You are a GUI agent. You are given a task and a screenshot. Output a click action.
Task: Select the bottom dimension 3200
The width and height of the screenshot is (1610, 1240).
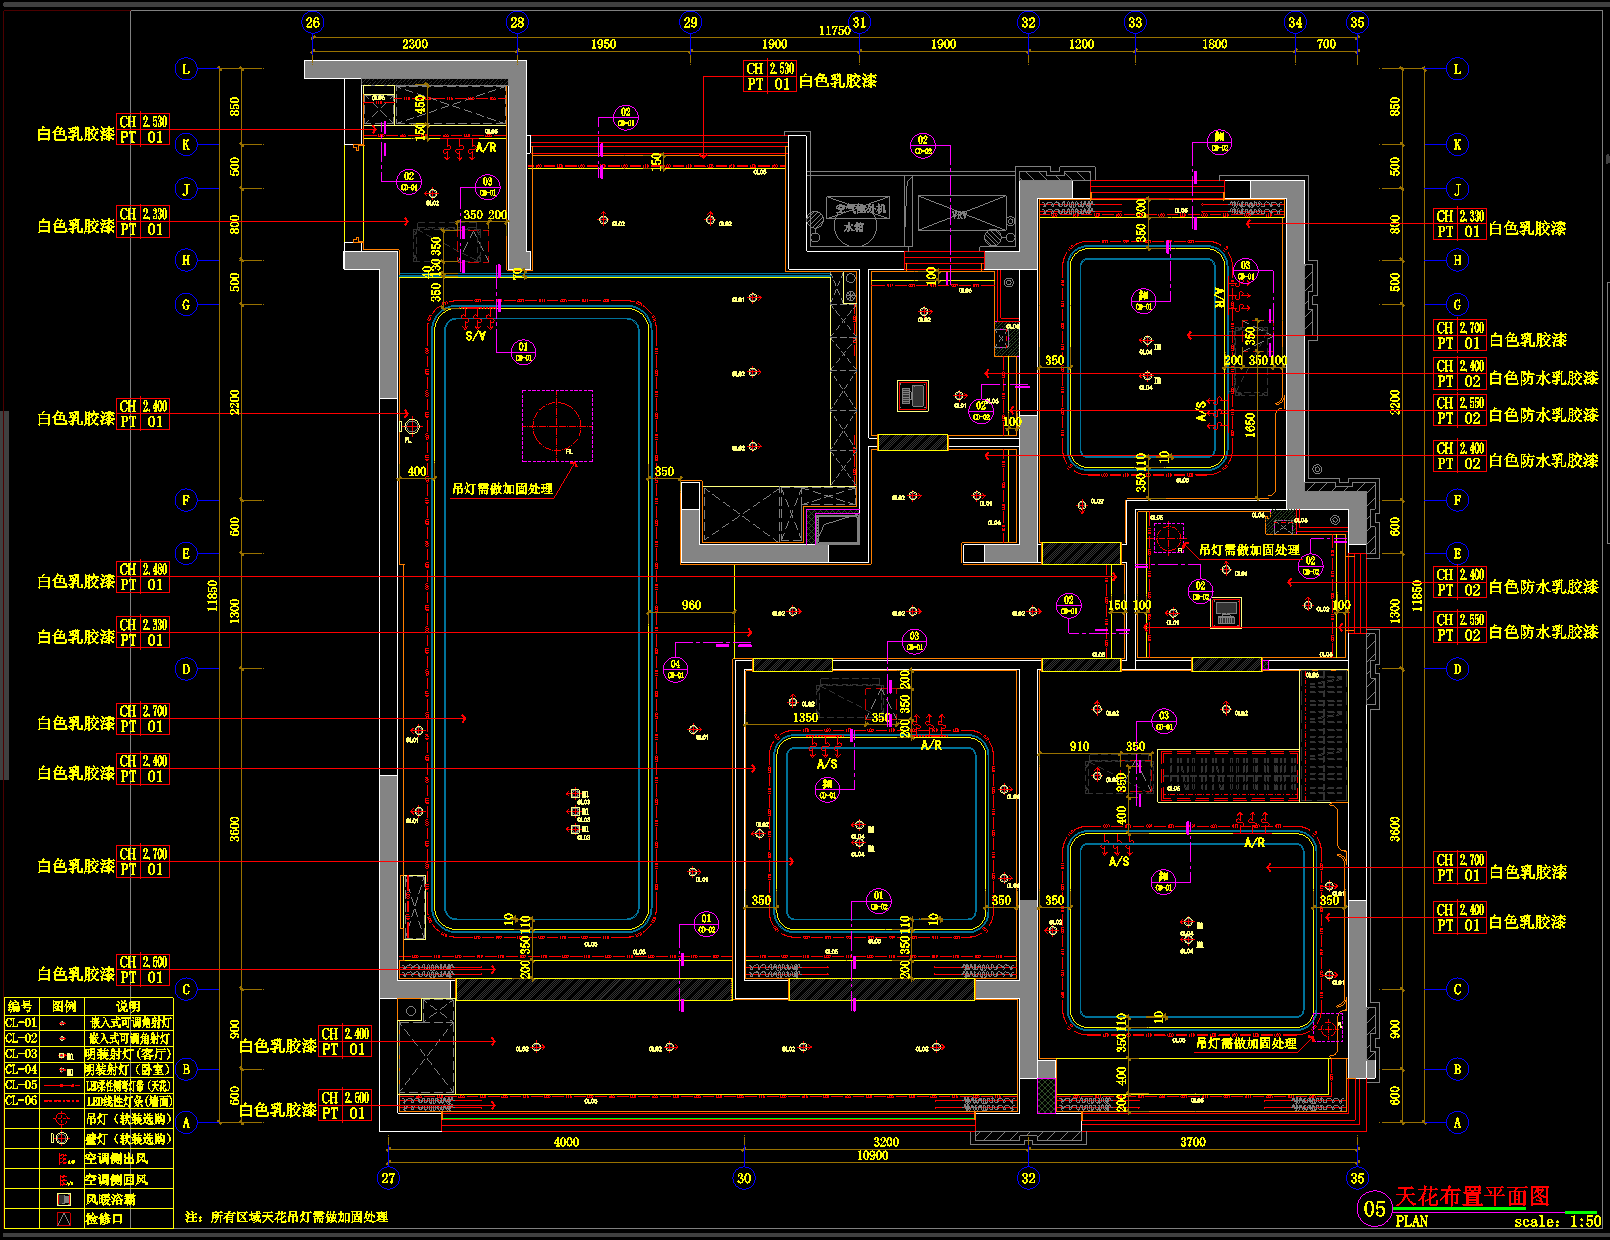pyautogui.click(x=886, y=1142)
